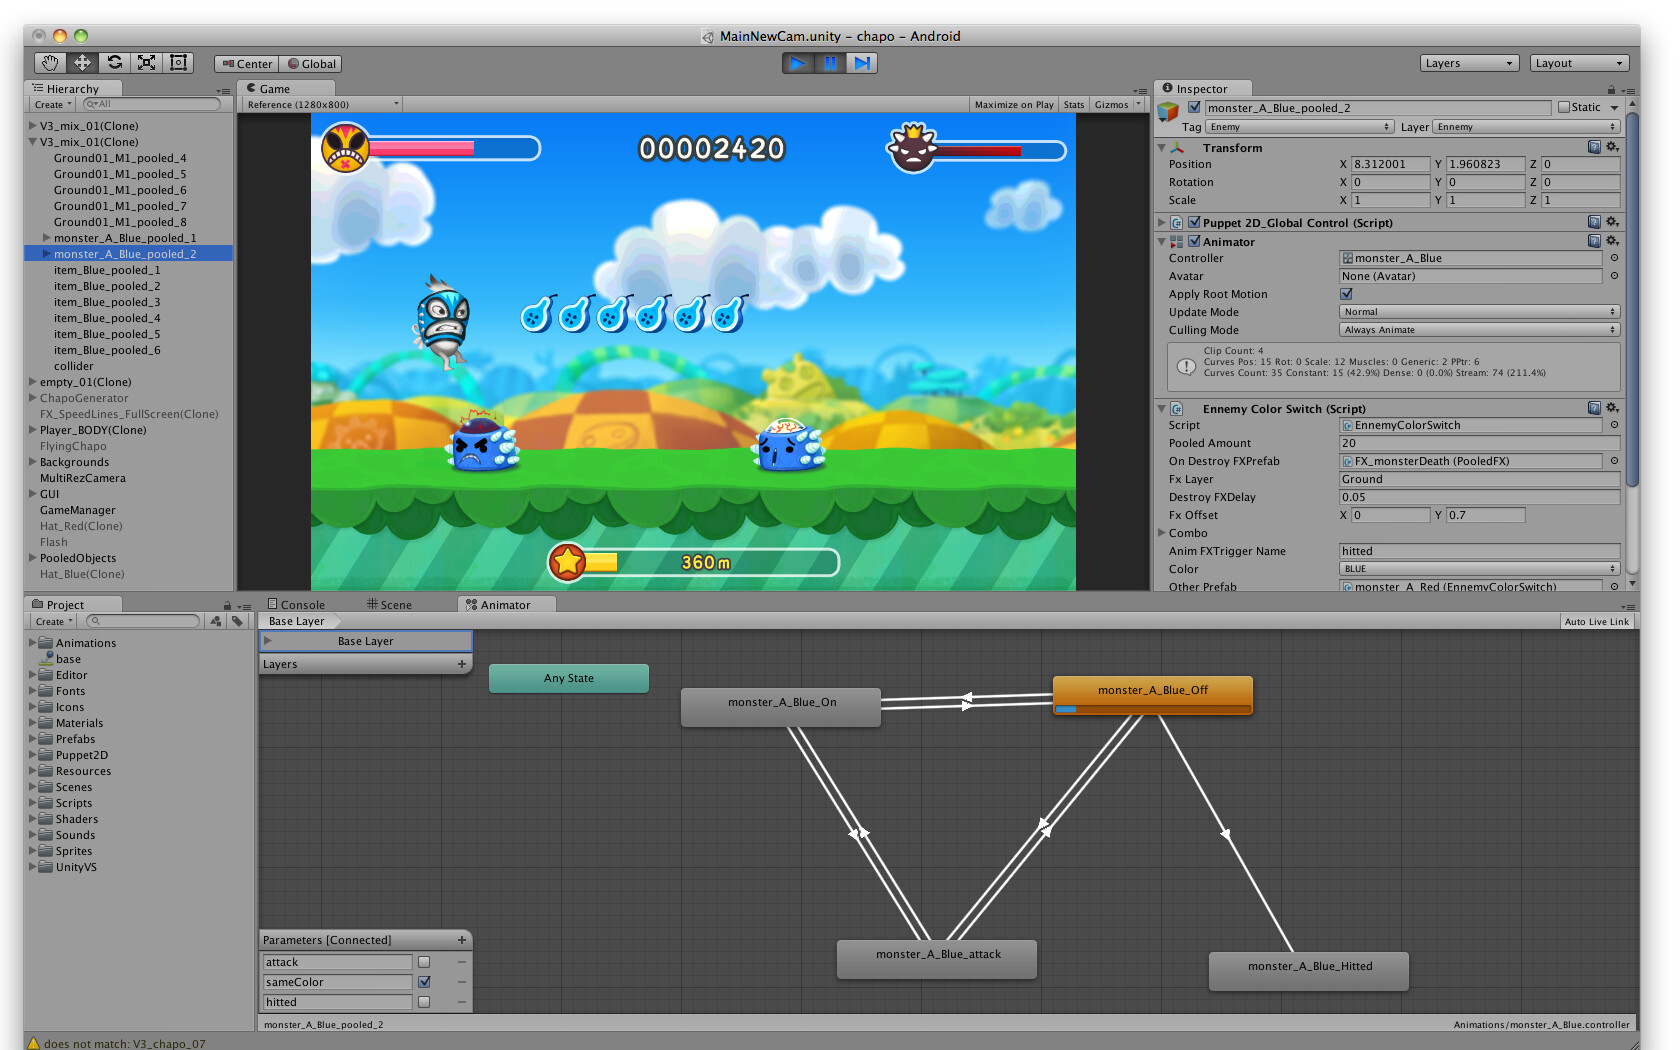This screenshot has height=1050, width=1680.
Task: Select the Move tool
Action: tap(82, 62)
